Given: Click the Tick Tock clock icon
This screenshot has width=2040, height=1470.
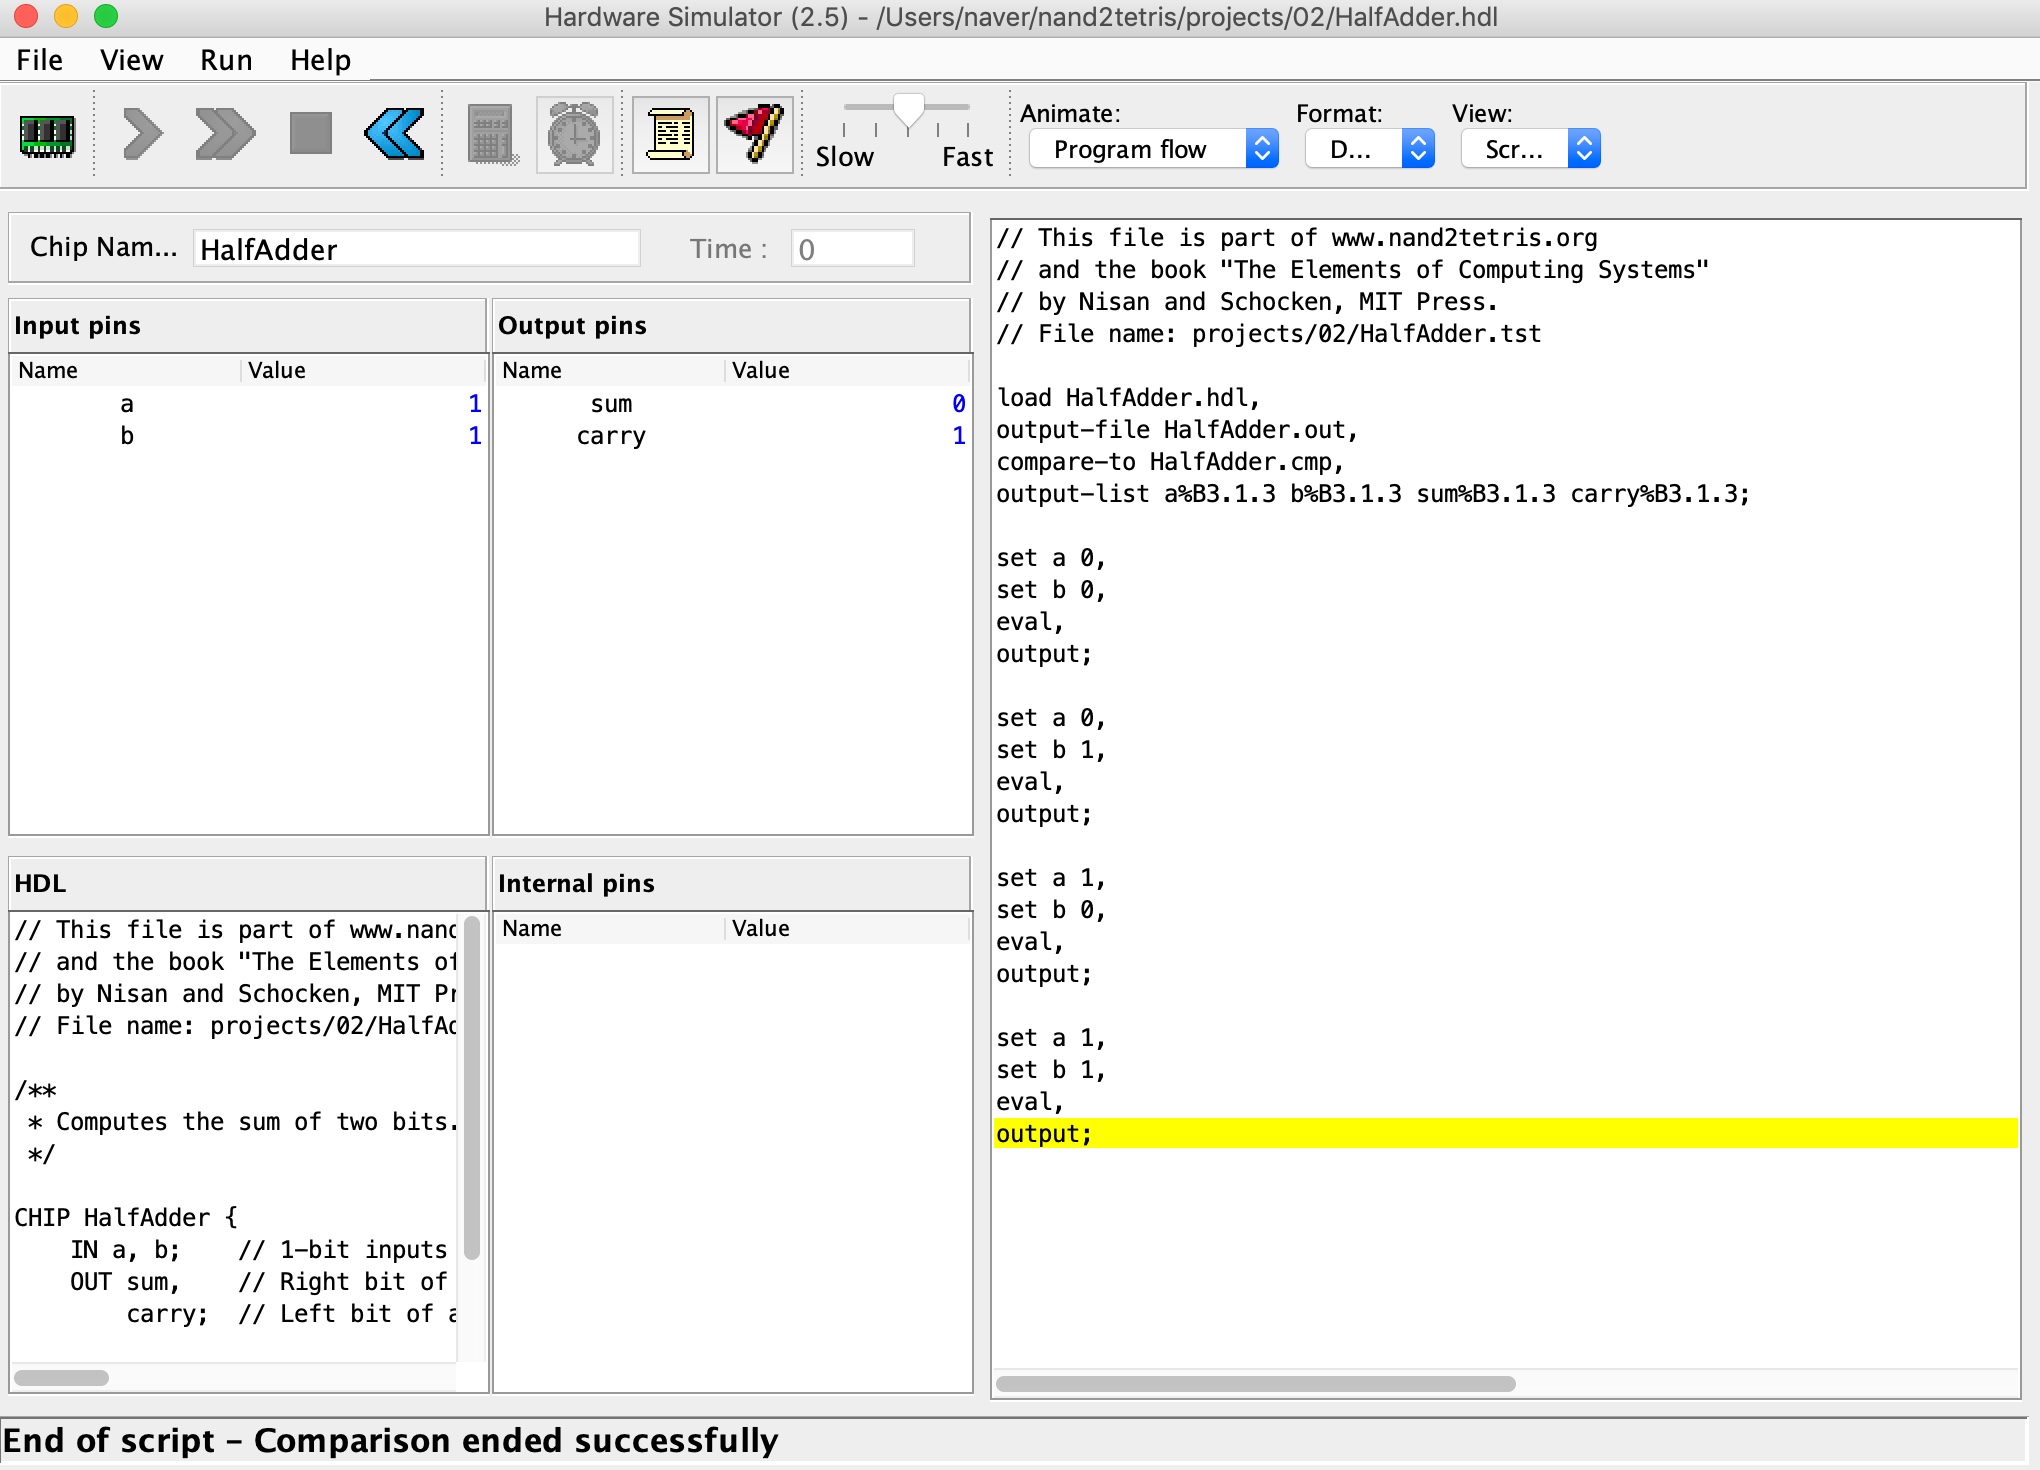Looking at the screenshot, I should click(575, 134).
